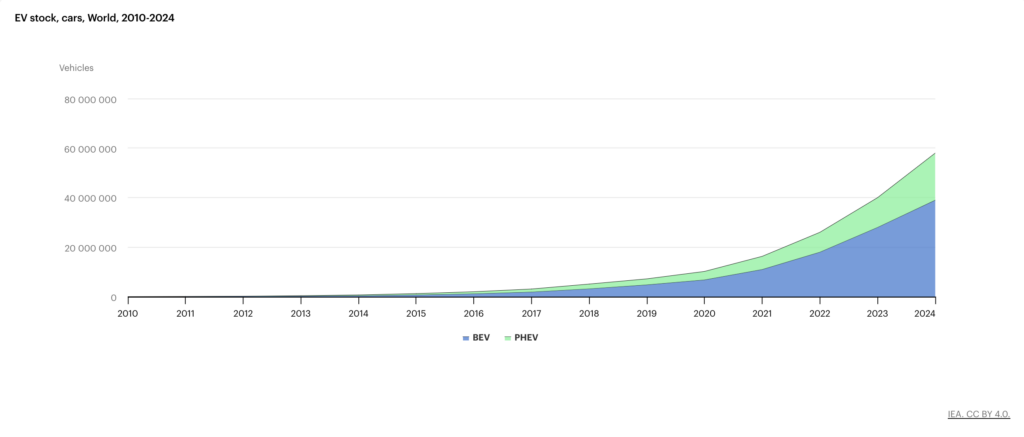Click the 2020 x-axis label
Viewport: 1024px width, 437px height.
click(x=705, y=314)
